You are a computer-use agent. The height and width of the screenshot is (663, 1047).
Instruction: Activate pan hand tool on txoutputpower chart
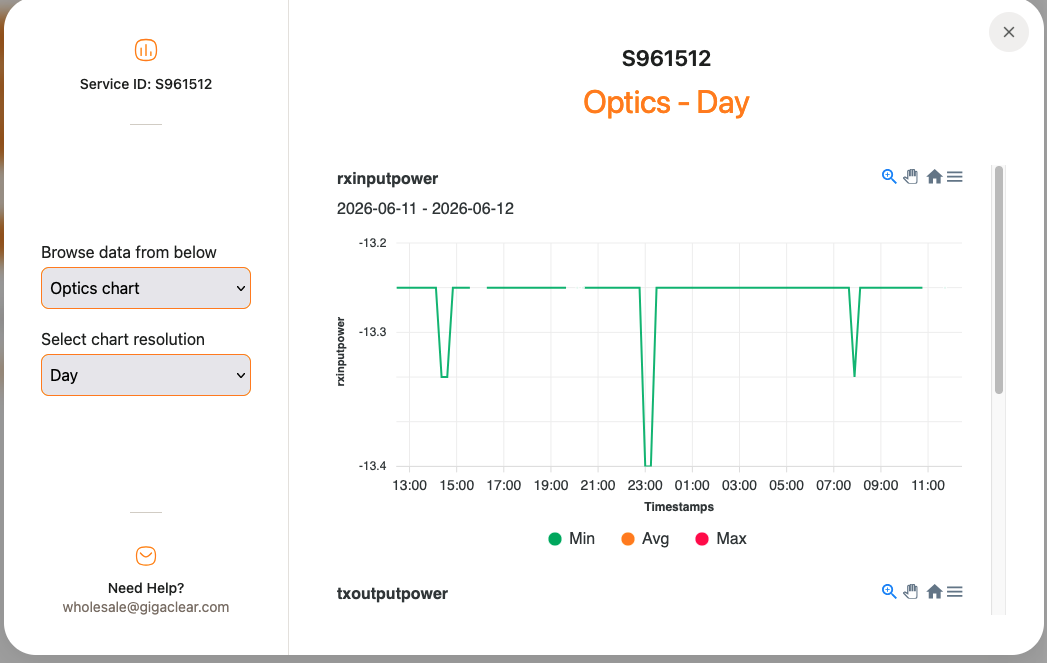[911, 592]
